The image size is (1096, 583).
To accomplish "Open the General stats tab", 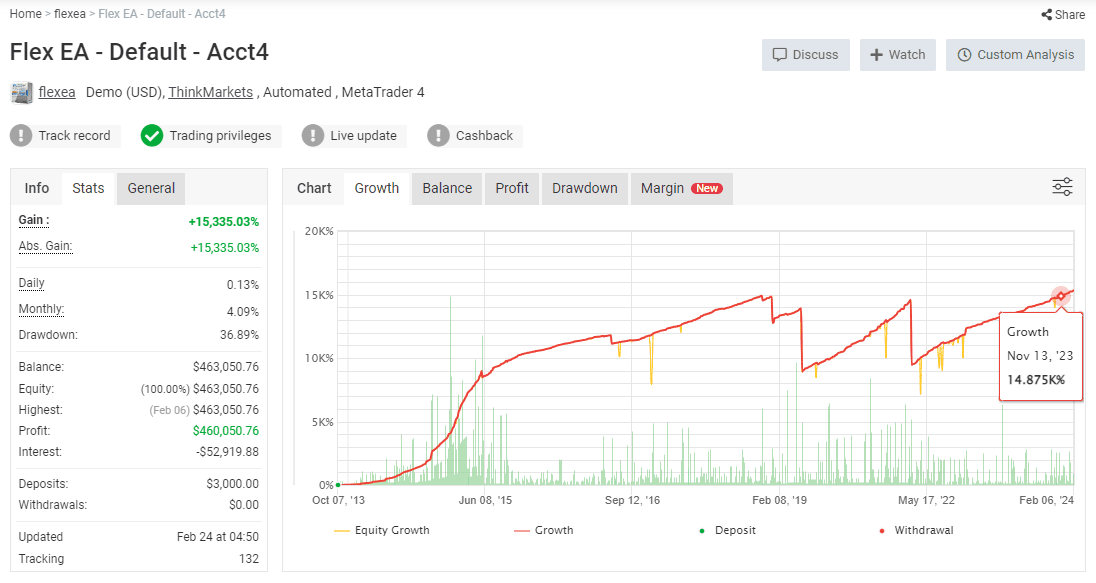I will pyautogui.click(x=151, y=188).
